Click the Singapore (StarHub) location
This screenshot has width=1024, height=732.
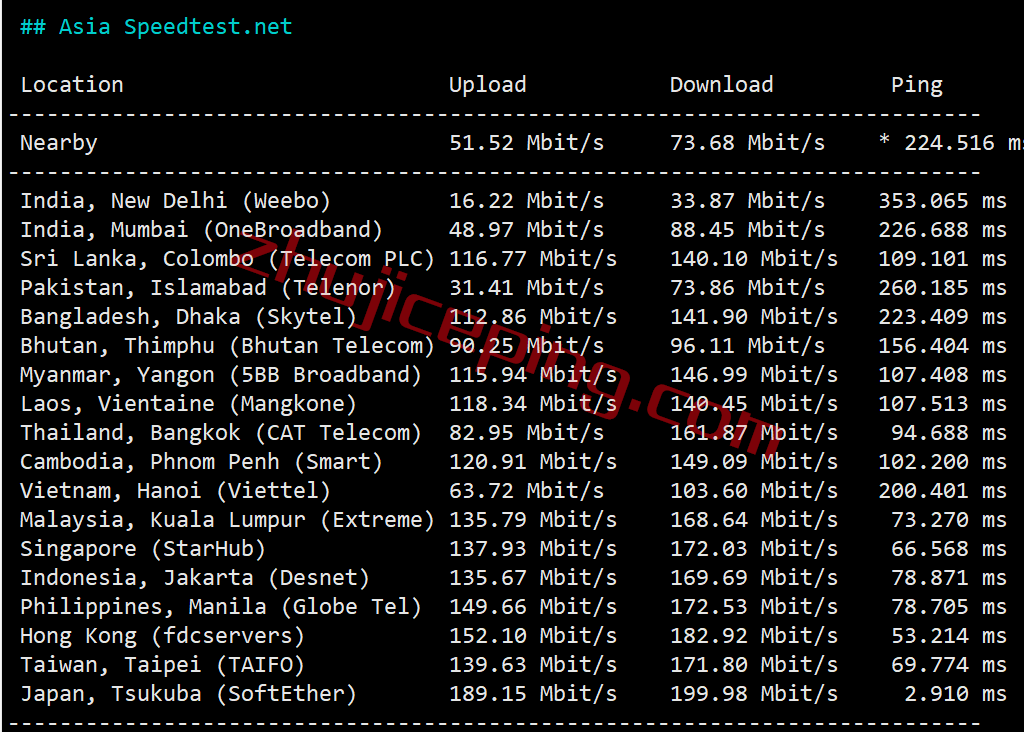[143, 549]
